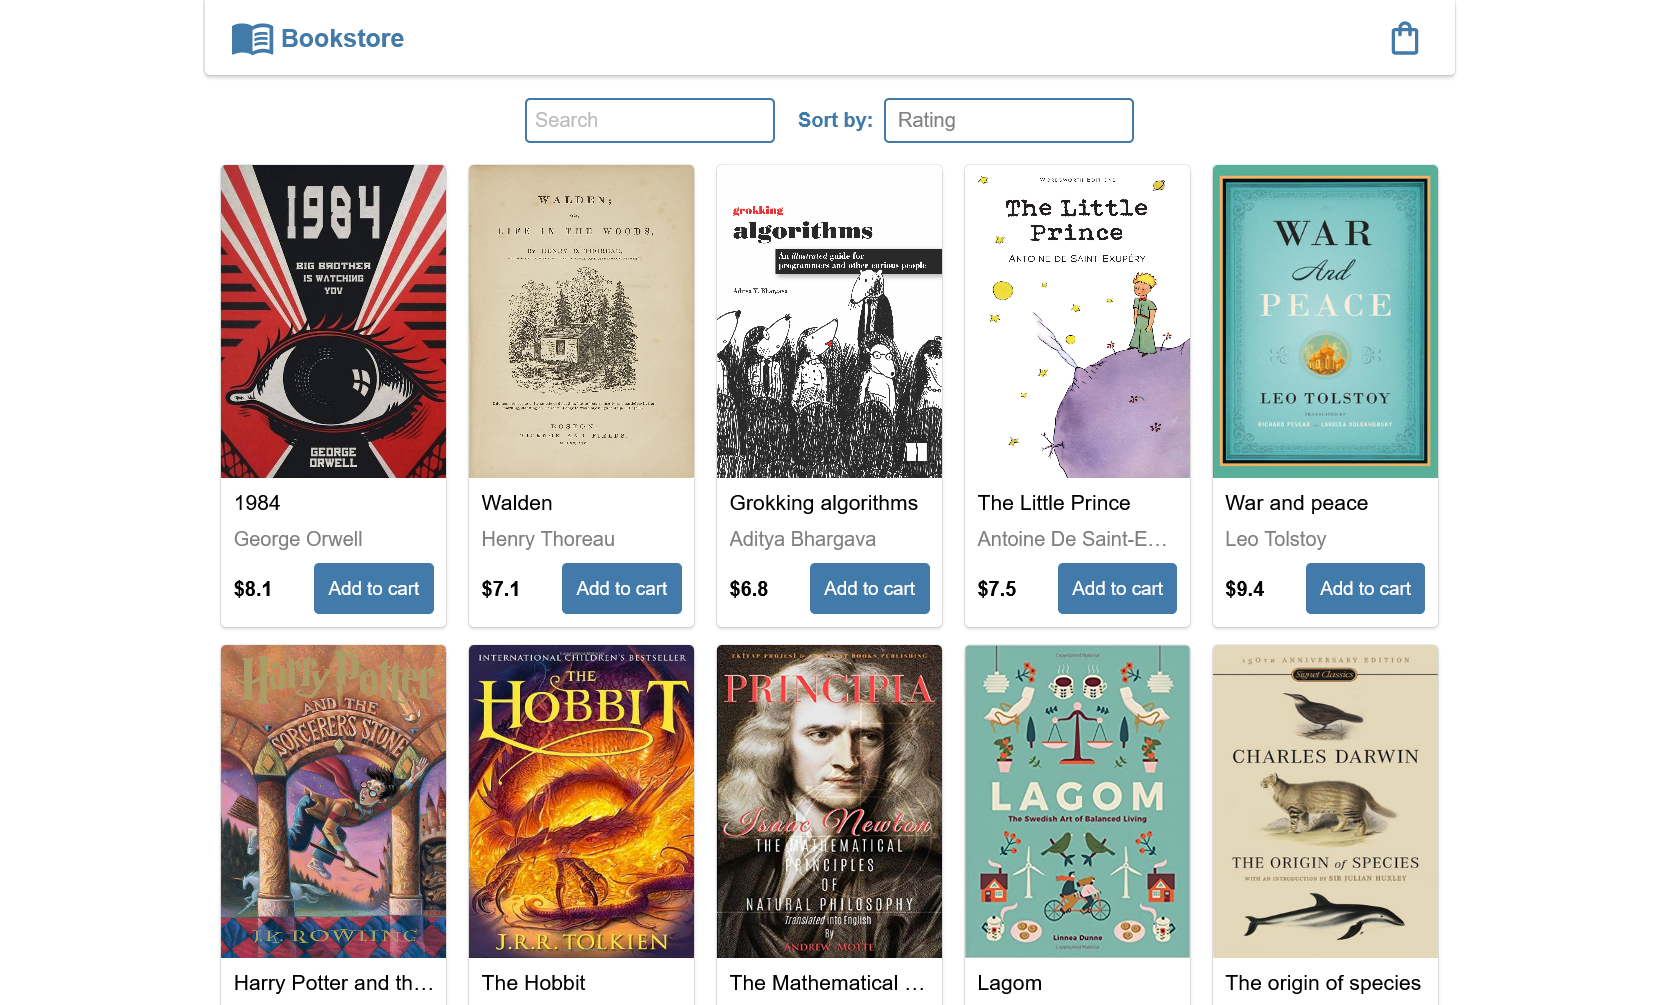Viewport: 1658px width, 1005px height.
Task: Open the 1984 book cover
Action: (334, 321)
